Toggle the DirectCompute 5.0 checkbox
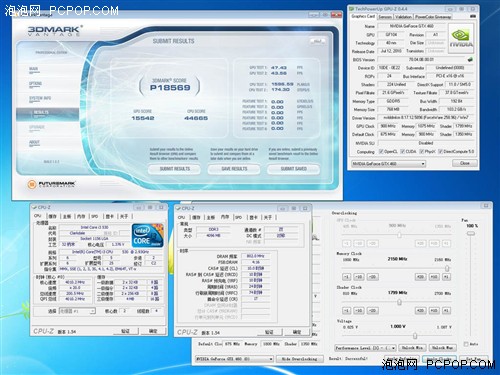 440,152
